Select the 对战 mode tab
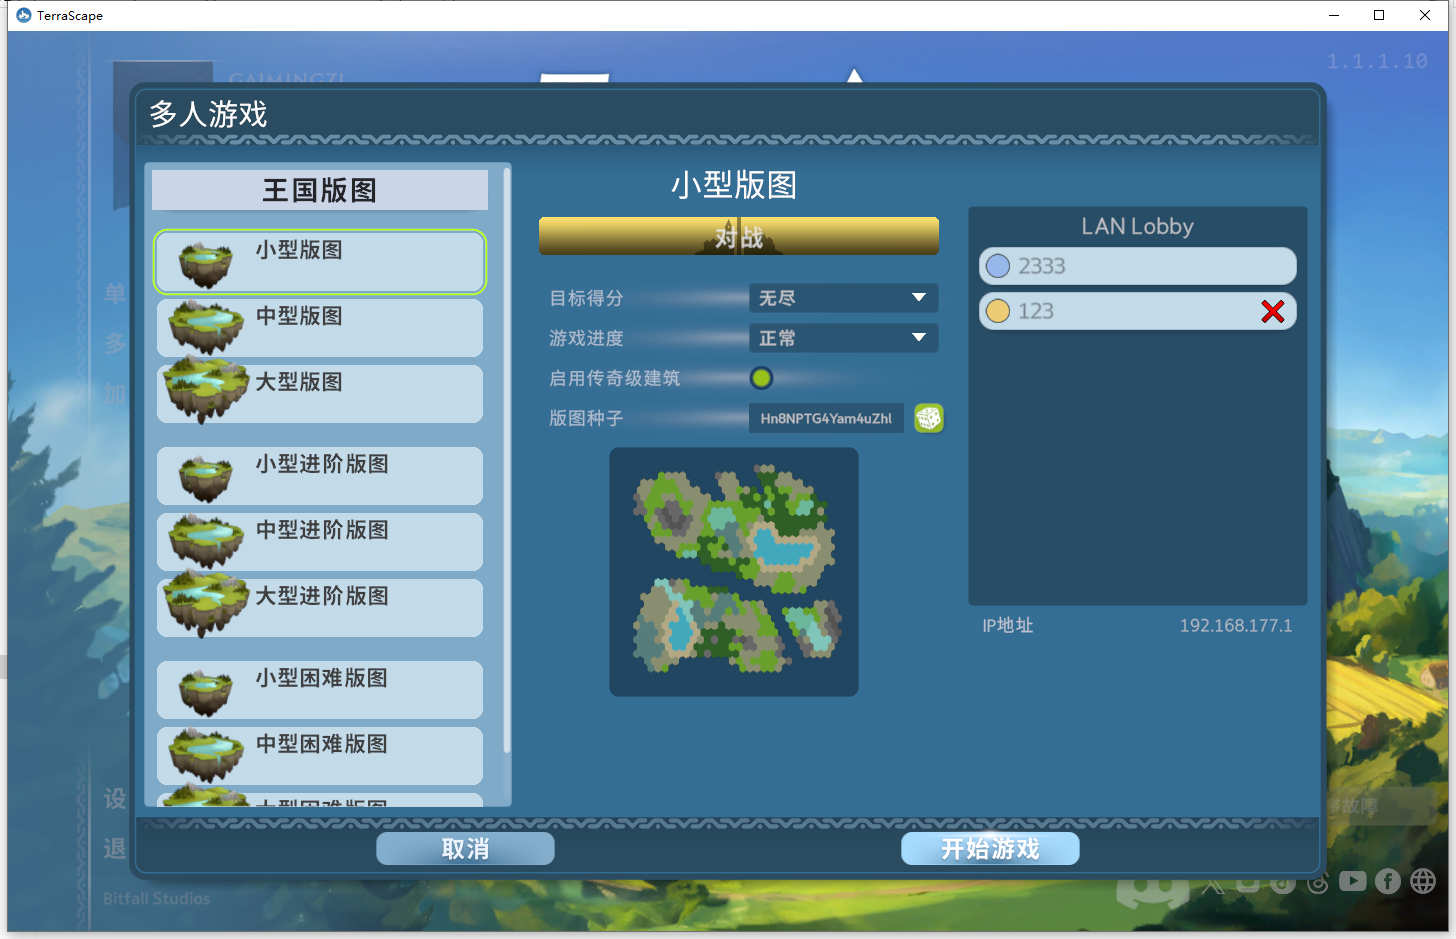 [x=738, y=237]
